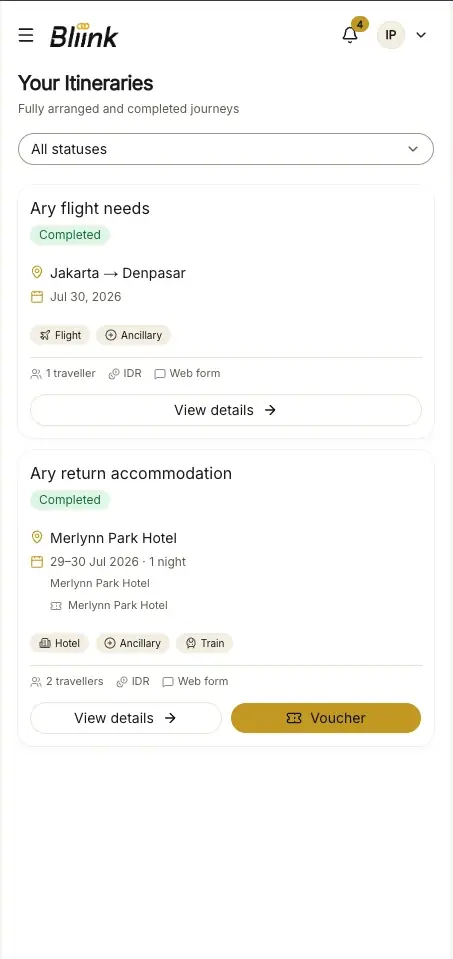Click the Hotel tag on Ary return accommodation
453x959 pixels.
[x=59, y=643]
